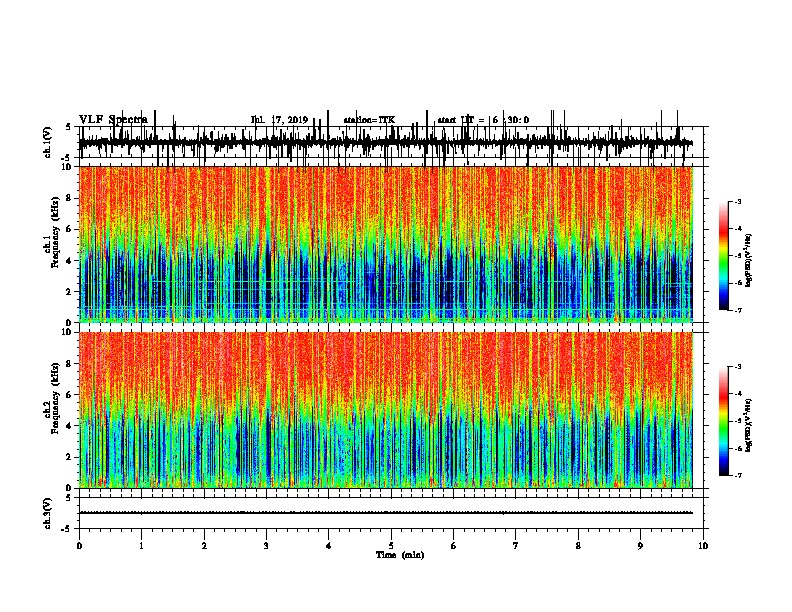This screenshot has width=792, height=612.
Task: Click the time-axis tick label "3"
Action: pyautogui.click(x=266, y=546)
